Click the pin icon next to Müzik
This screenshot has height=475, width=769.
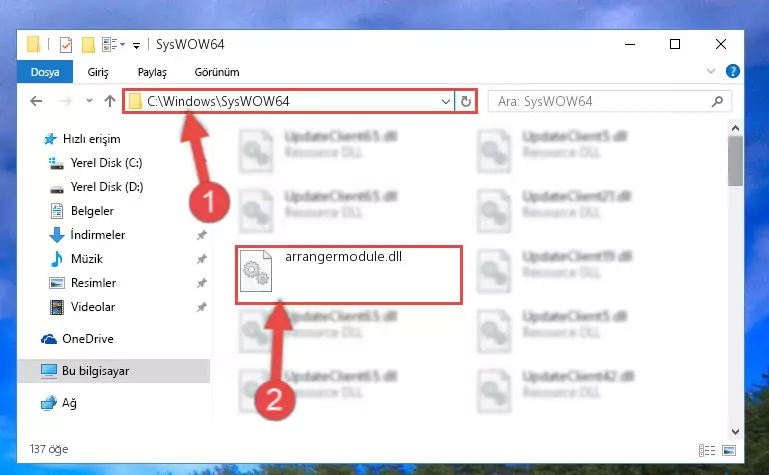click(202, 259)
